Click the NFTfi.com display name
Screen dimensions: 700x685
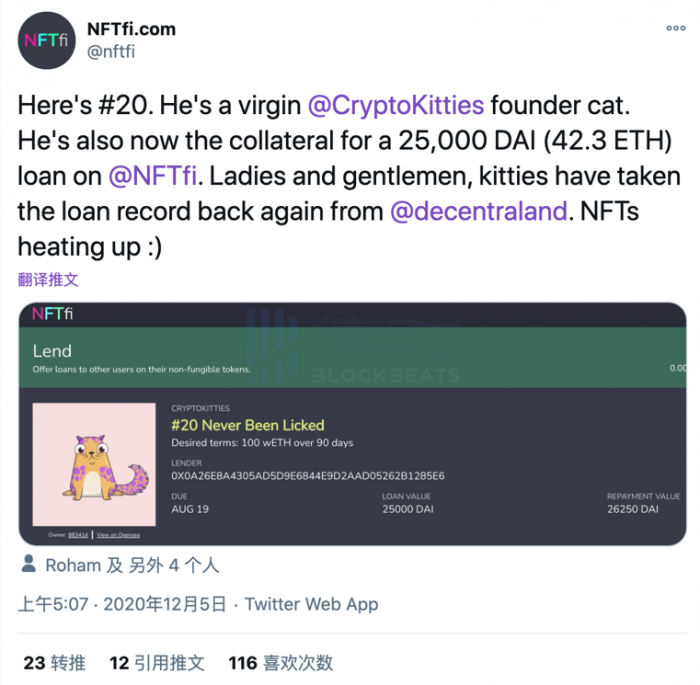(131, 29)
